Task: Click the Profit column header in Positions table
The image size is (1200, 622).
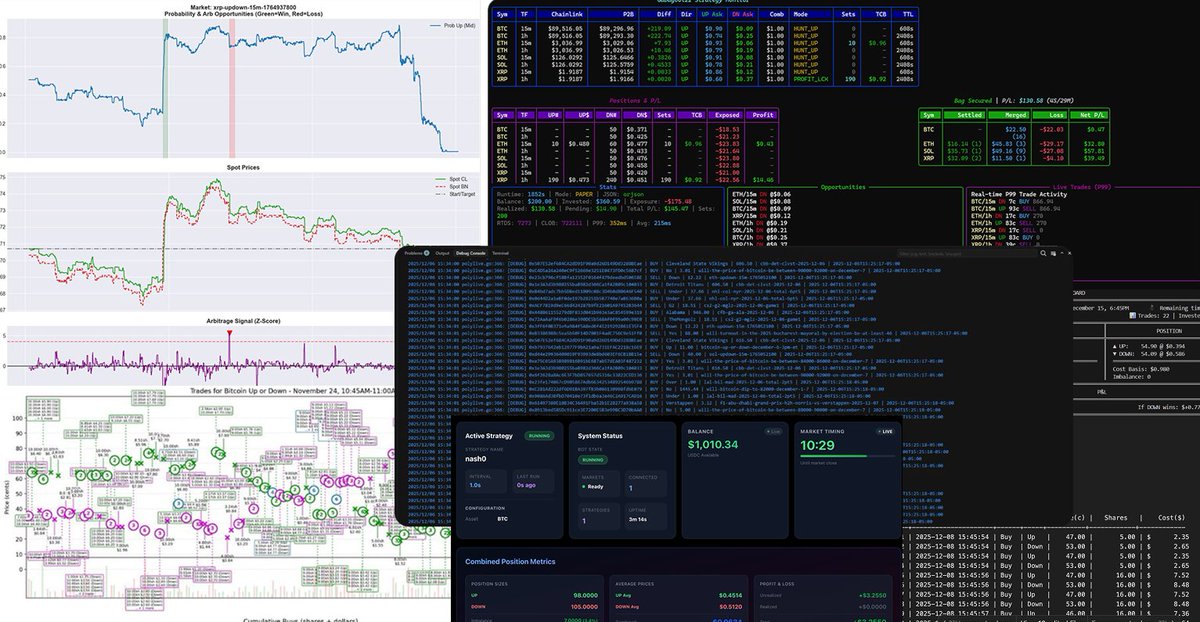Action: [763, 115]
